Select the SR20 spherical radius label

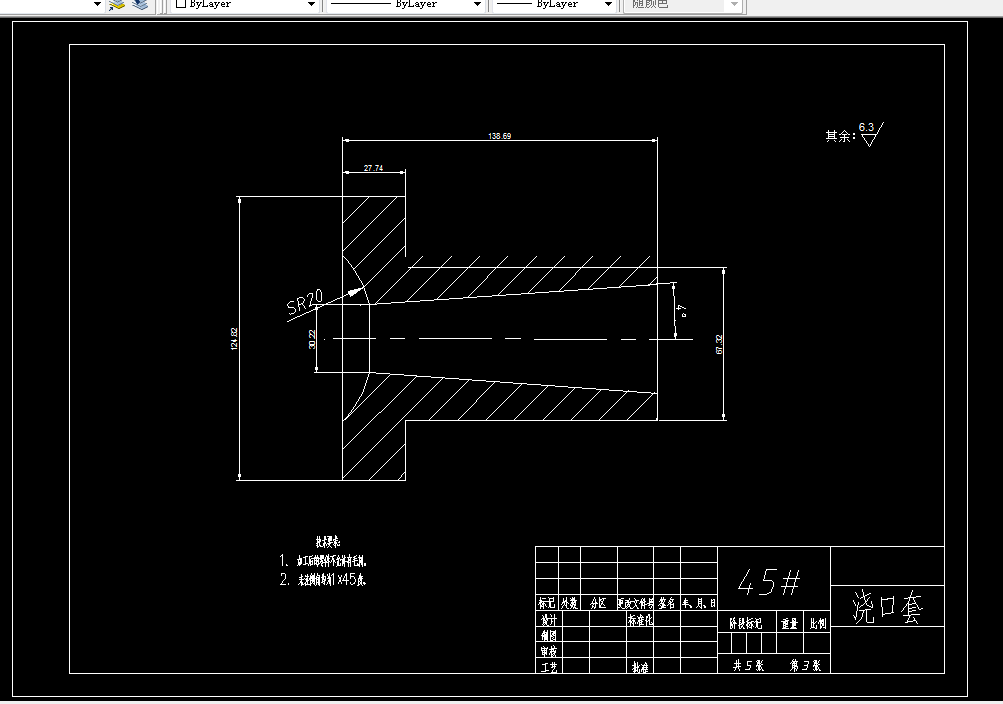[x=304, y=302]
